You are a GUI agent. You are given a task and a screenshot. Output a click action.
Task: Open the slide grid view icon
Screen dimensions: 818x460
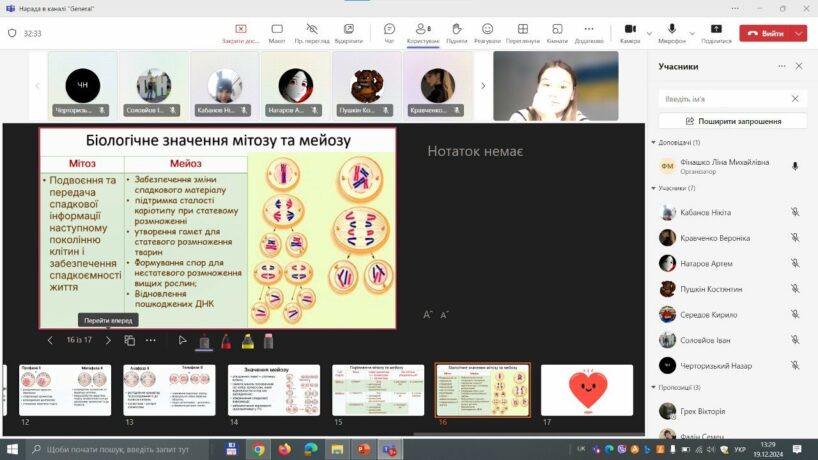click(129, 340)
